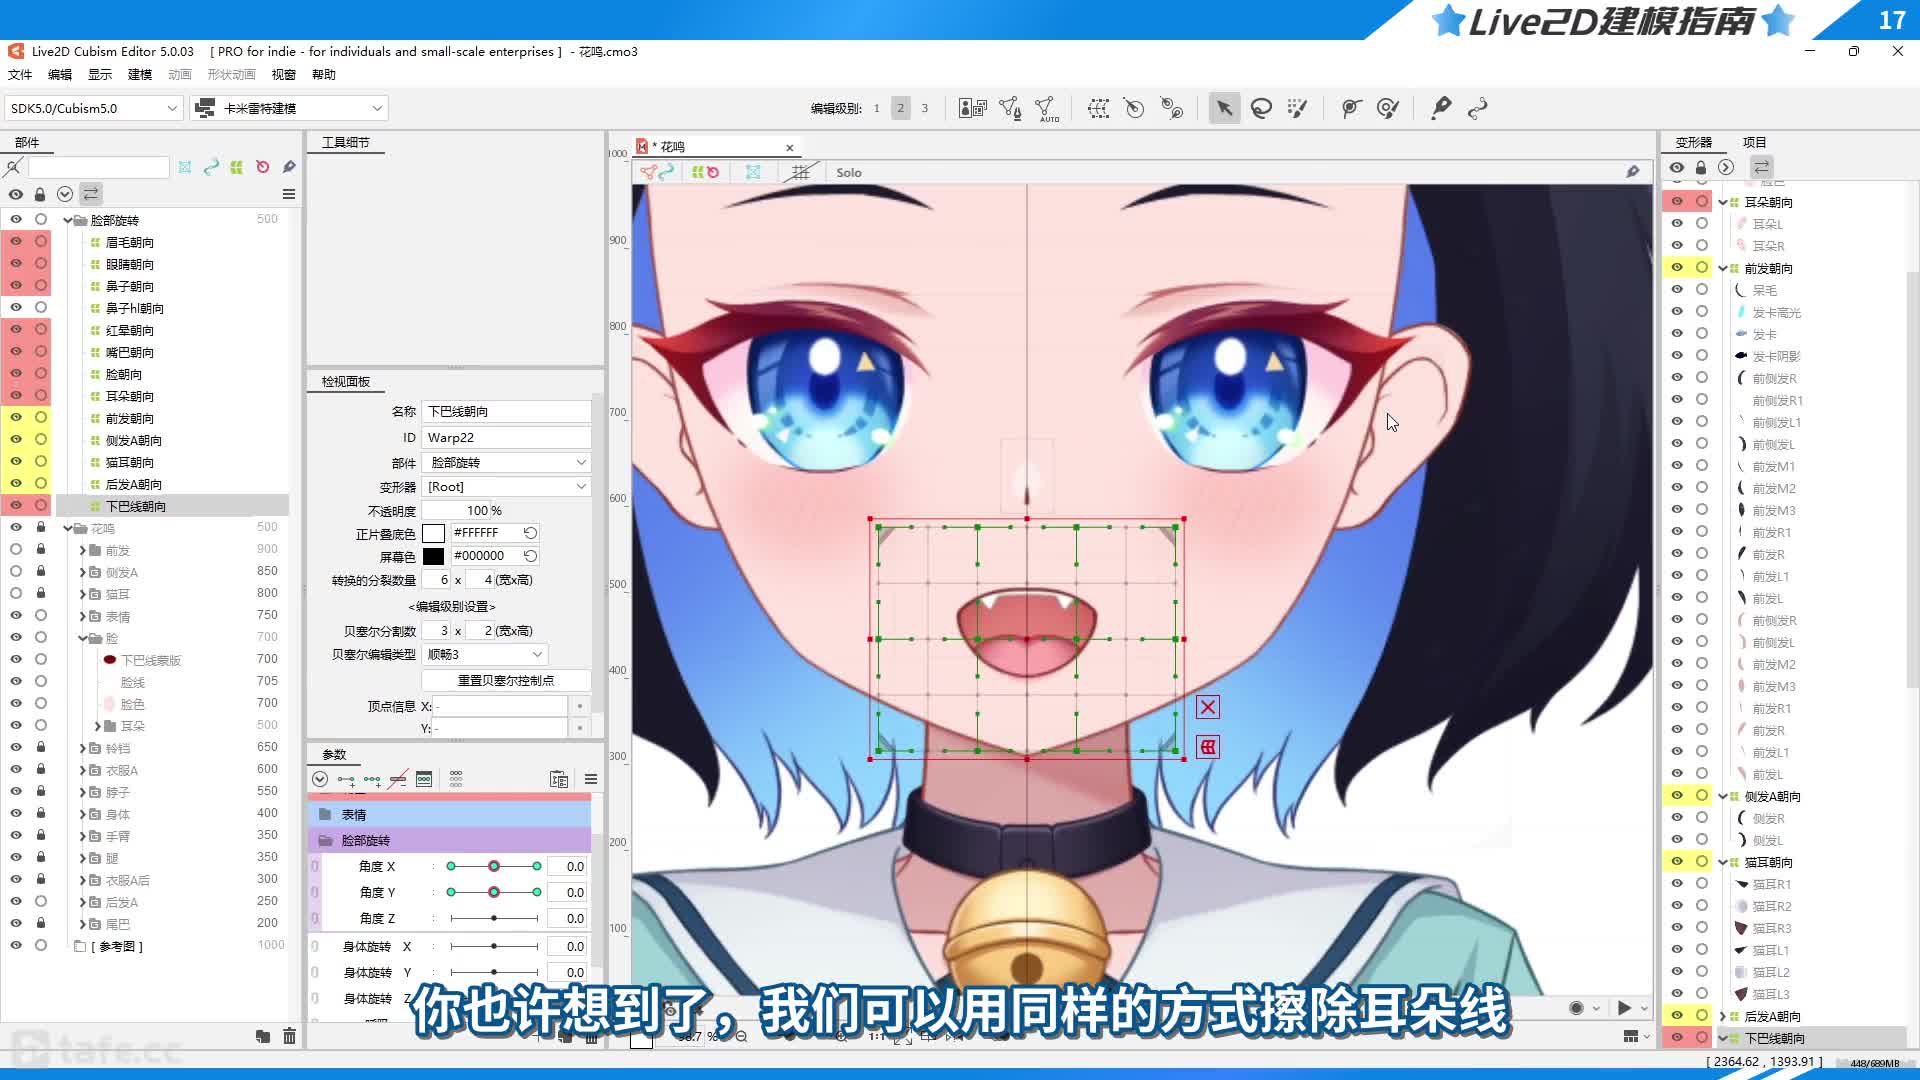Choose the brush selection tool
The width and height of the screenshot is (1920, 1080).
(x=1297, y=108)
